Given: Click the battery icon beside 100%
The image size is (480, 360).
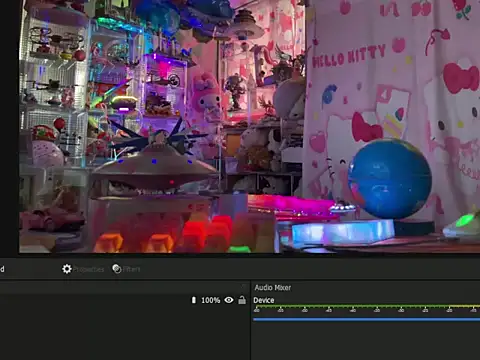Looking at the screenshot, I should point(194,300).
